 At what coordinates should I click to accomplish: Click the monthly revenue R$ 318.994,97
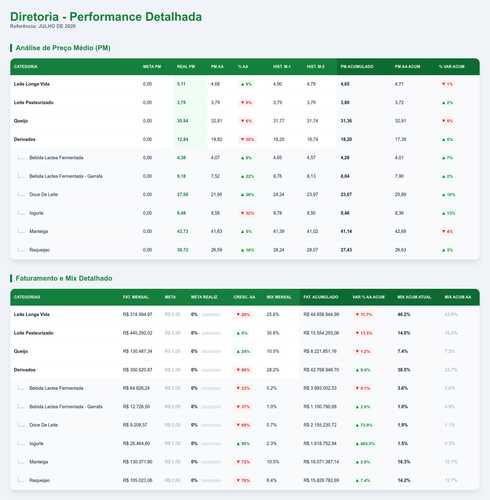pos(137,315)
